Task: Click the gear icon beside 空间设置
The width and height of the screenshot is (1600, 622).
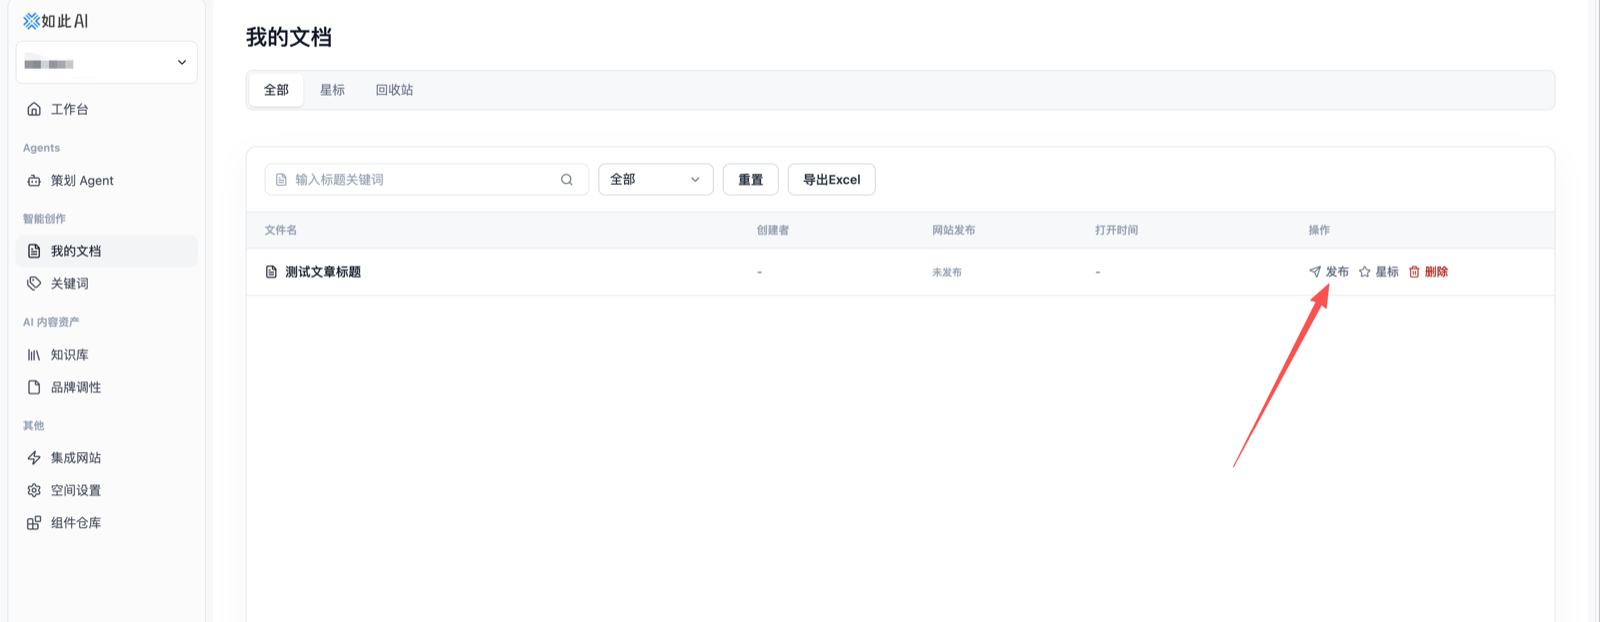Action: (34, 490)
